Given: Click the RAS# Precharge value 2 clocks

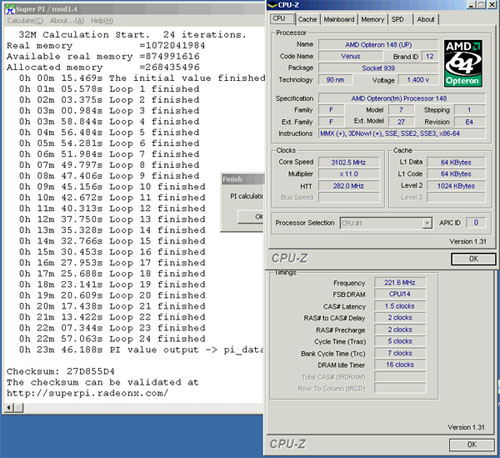Looking at the screenshot, I should (x=400, y=330).
